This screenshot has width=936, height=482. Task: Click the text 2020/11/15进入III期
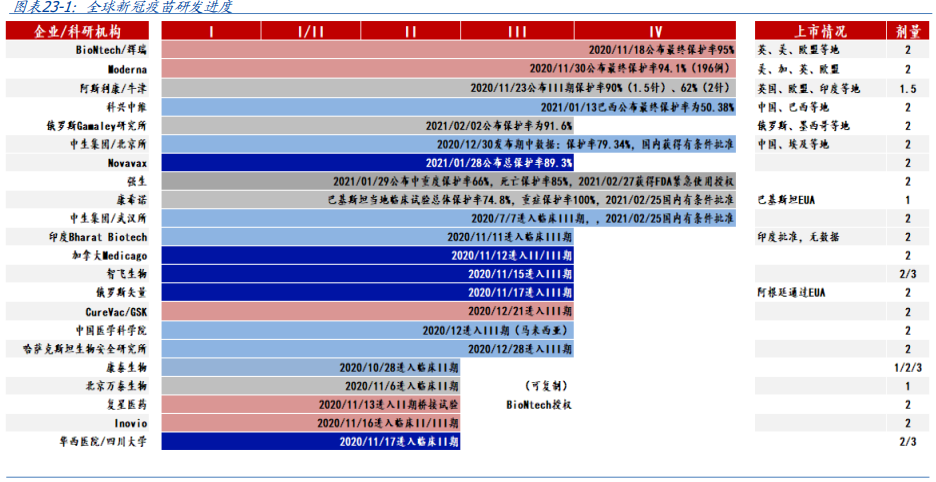click(x=520, y=274)
